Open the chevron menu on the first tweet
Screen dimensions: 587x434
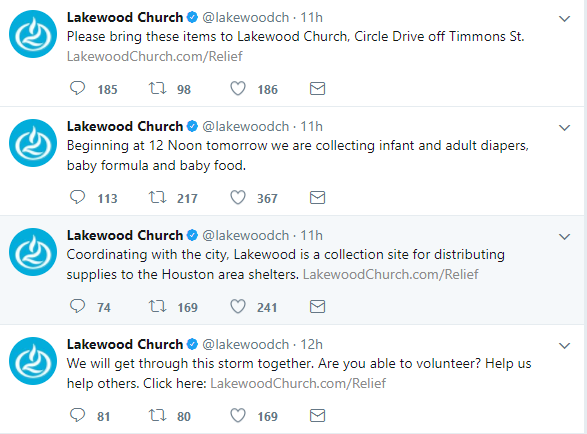pos(564,19)
